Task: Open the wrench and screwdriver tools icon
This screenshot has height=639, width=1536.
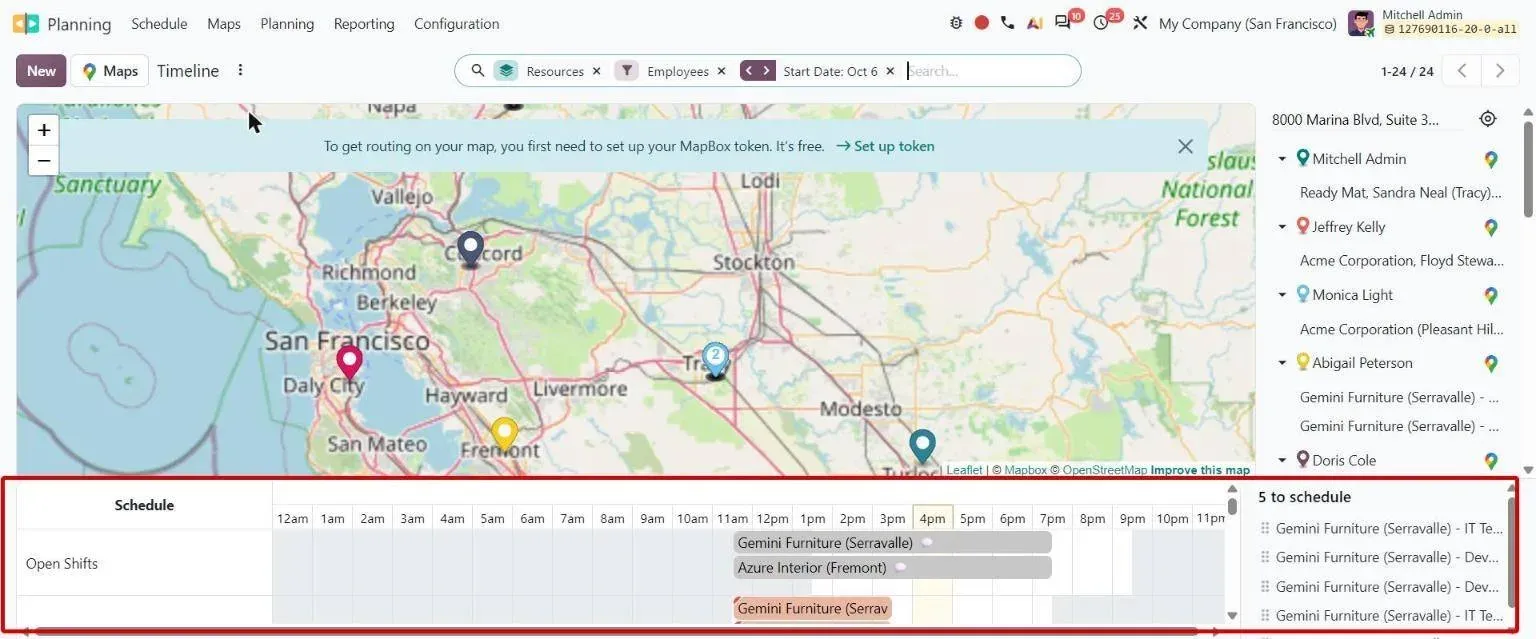Action: [1140, 23]
